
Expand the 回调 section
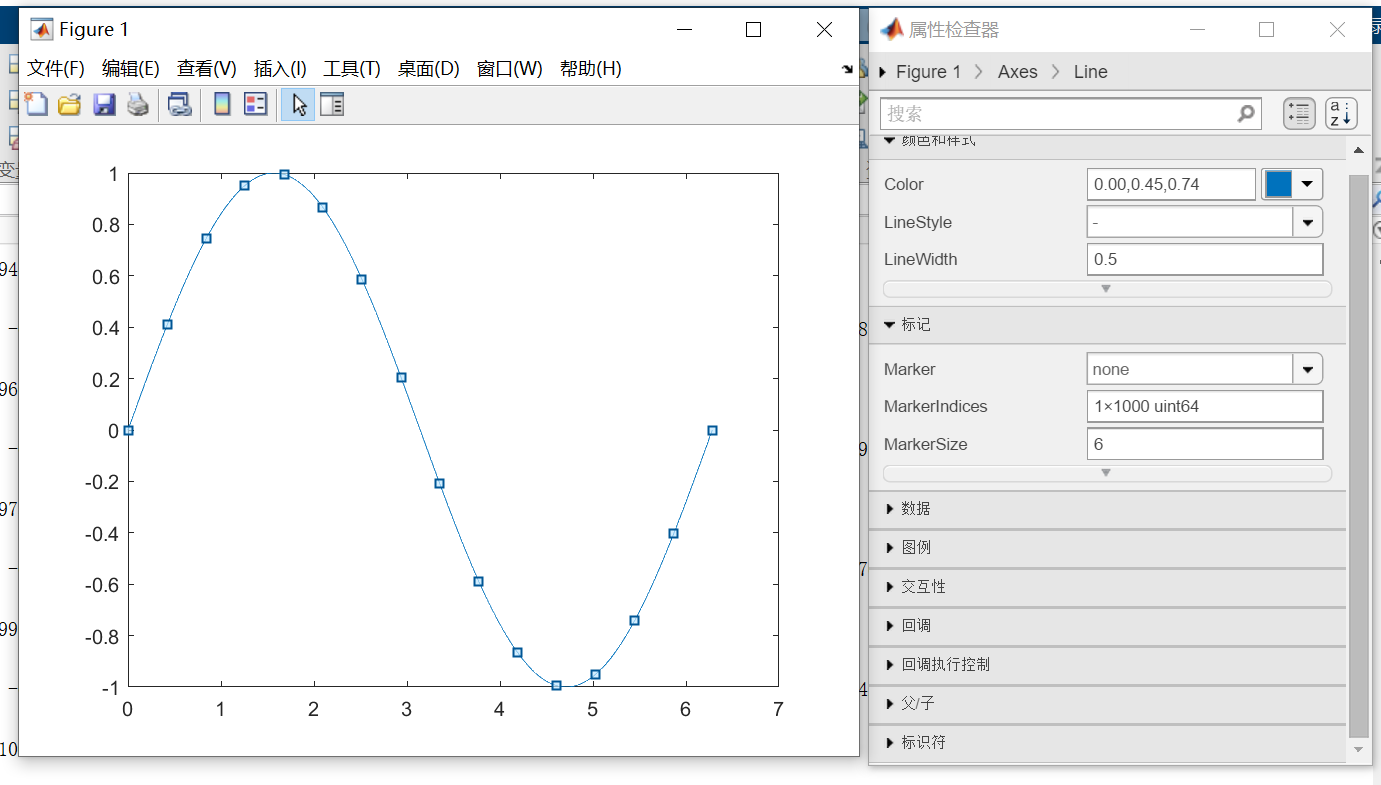pyautogui.click(x=915, y=625)
